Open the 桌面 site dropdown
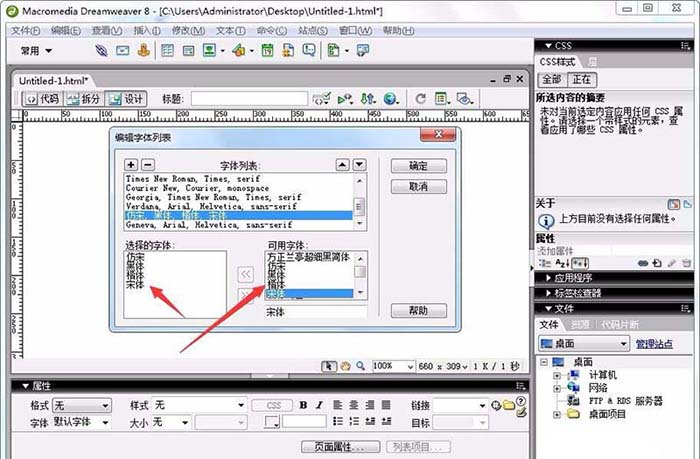Image resolution: width=700 pixels, height=459 pixels. (x=584, y=343)
